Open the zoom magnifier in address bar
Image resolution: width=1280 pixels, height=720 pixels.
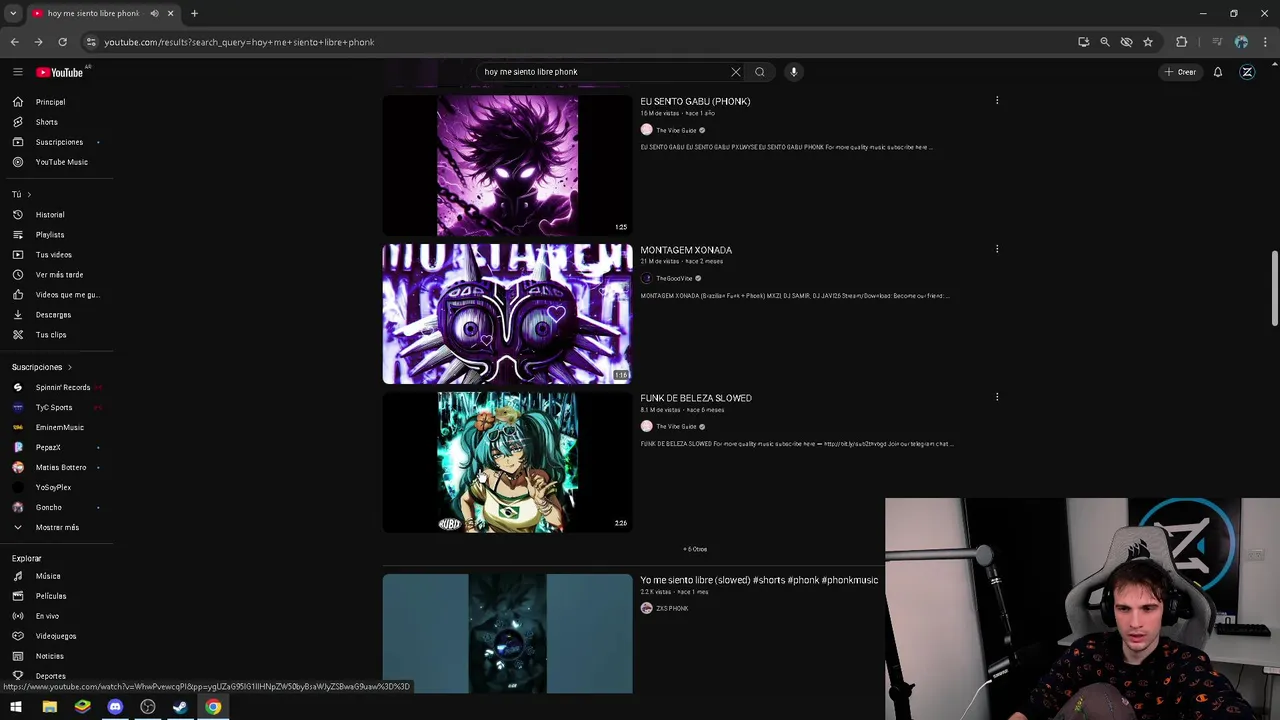coord(1105,42)
